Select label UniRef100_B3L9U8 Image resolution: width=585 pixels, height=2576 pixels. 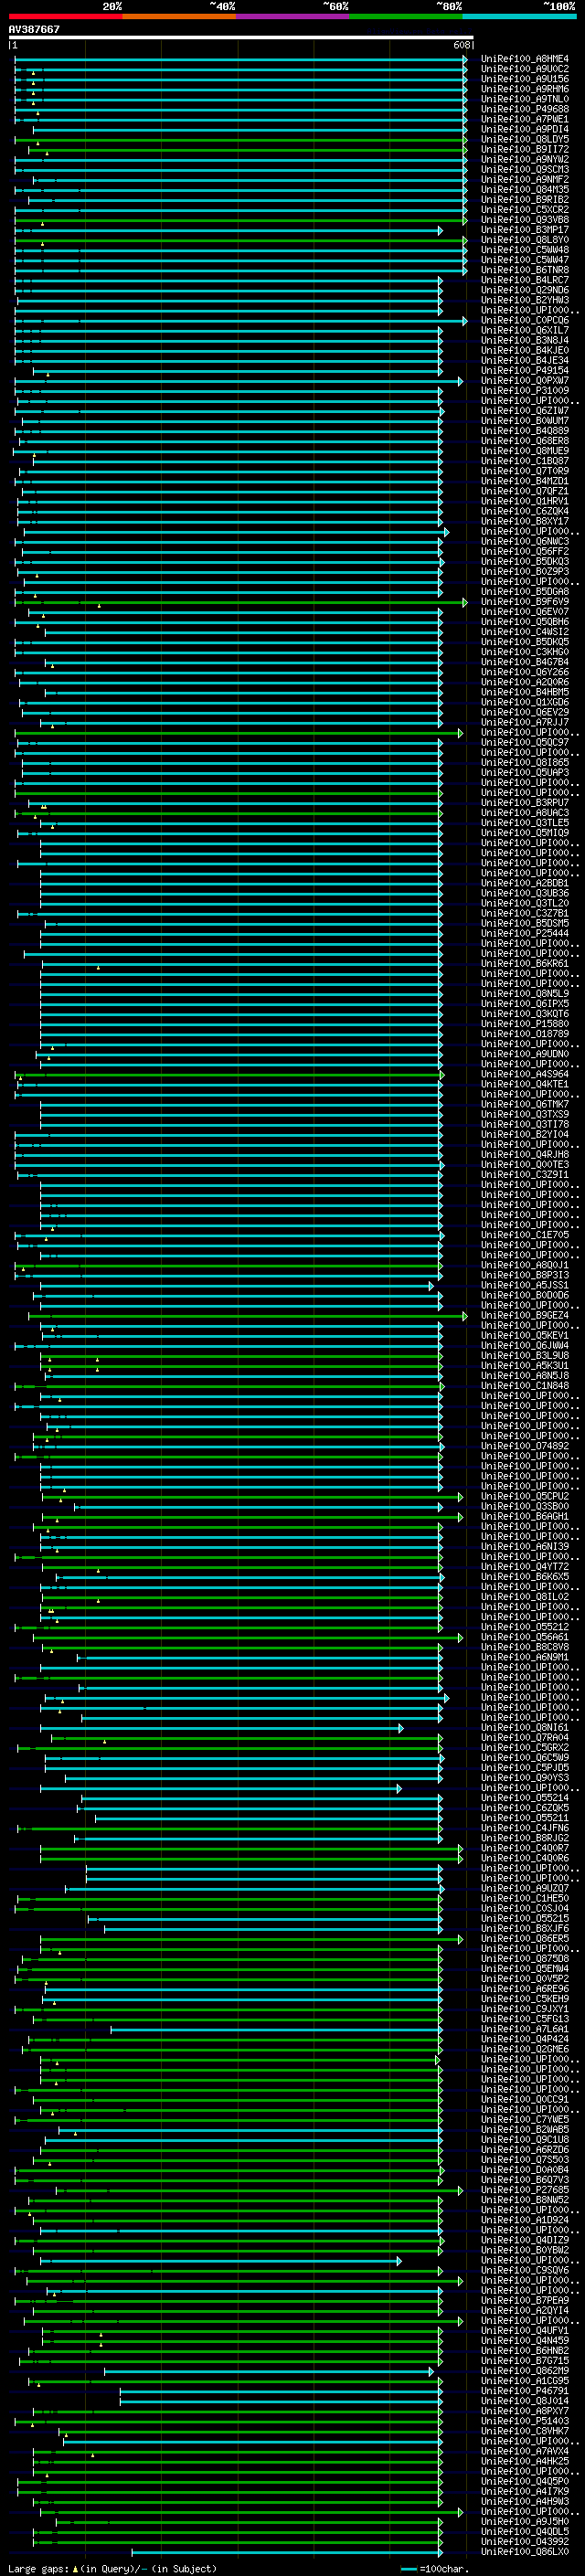point(525,1356)
